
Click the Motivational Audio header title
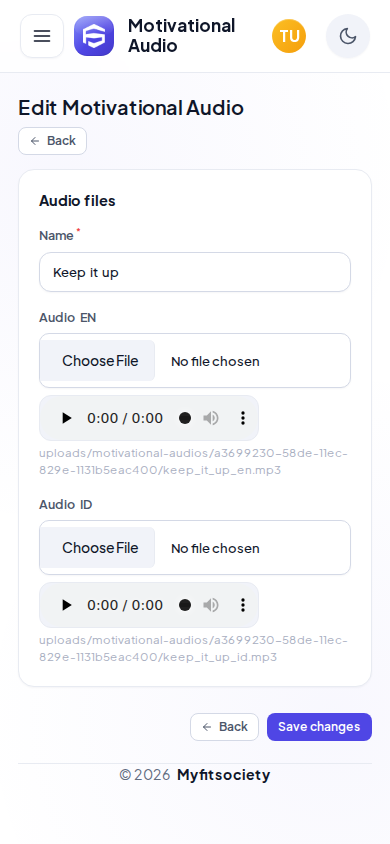[181, 36]
